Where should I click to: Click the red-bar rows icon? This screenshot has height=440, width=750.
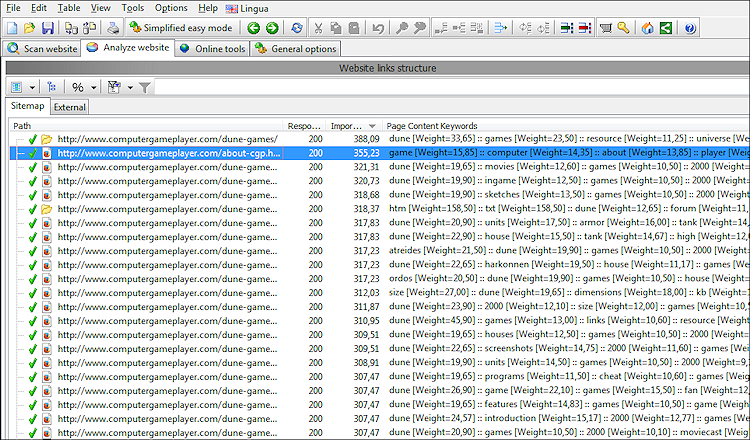point(585,28)
